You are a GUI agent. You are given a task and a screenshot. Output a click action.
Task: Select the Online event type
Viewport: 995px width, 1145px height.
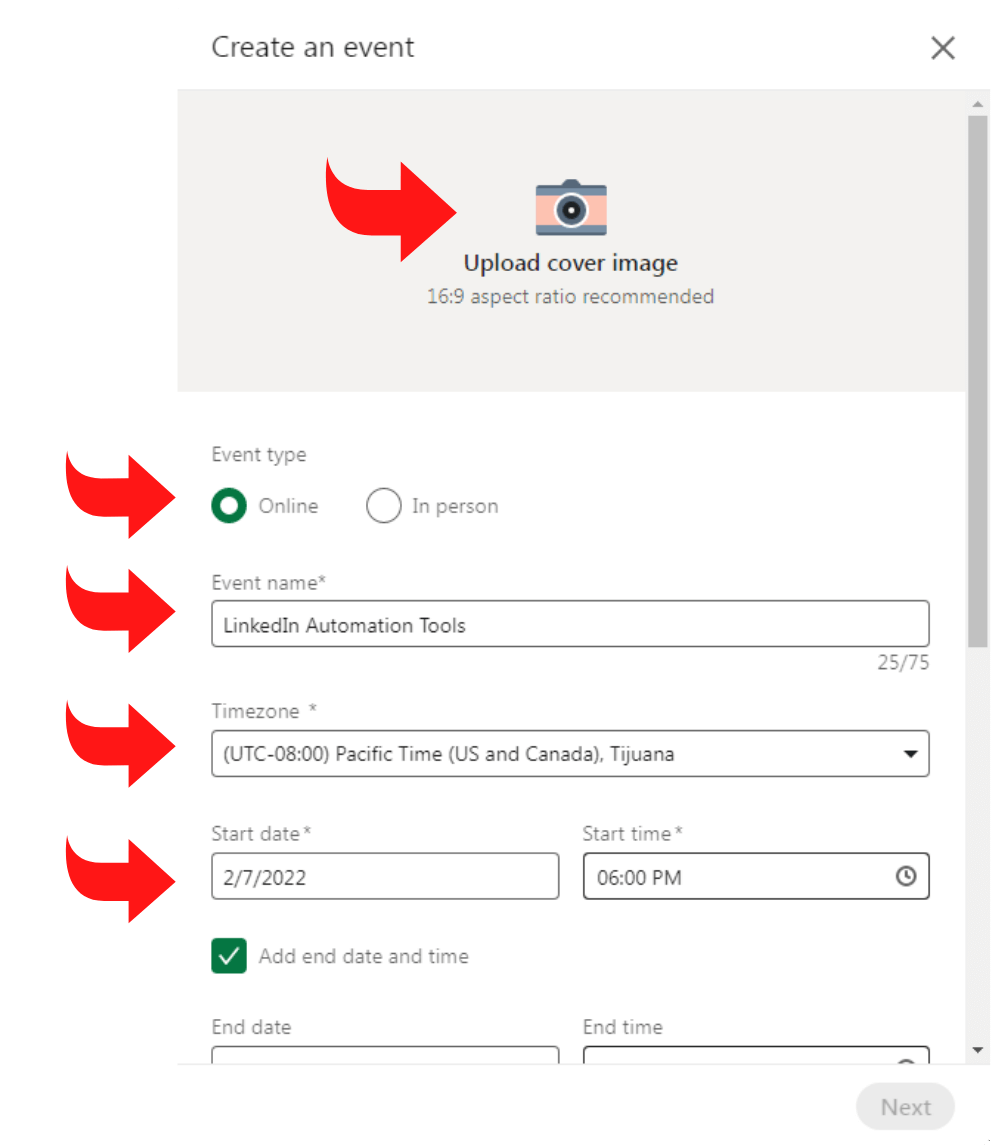click(x=229, y=505)
